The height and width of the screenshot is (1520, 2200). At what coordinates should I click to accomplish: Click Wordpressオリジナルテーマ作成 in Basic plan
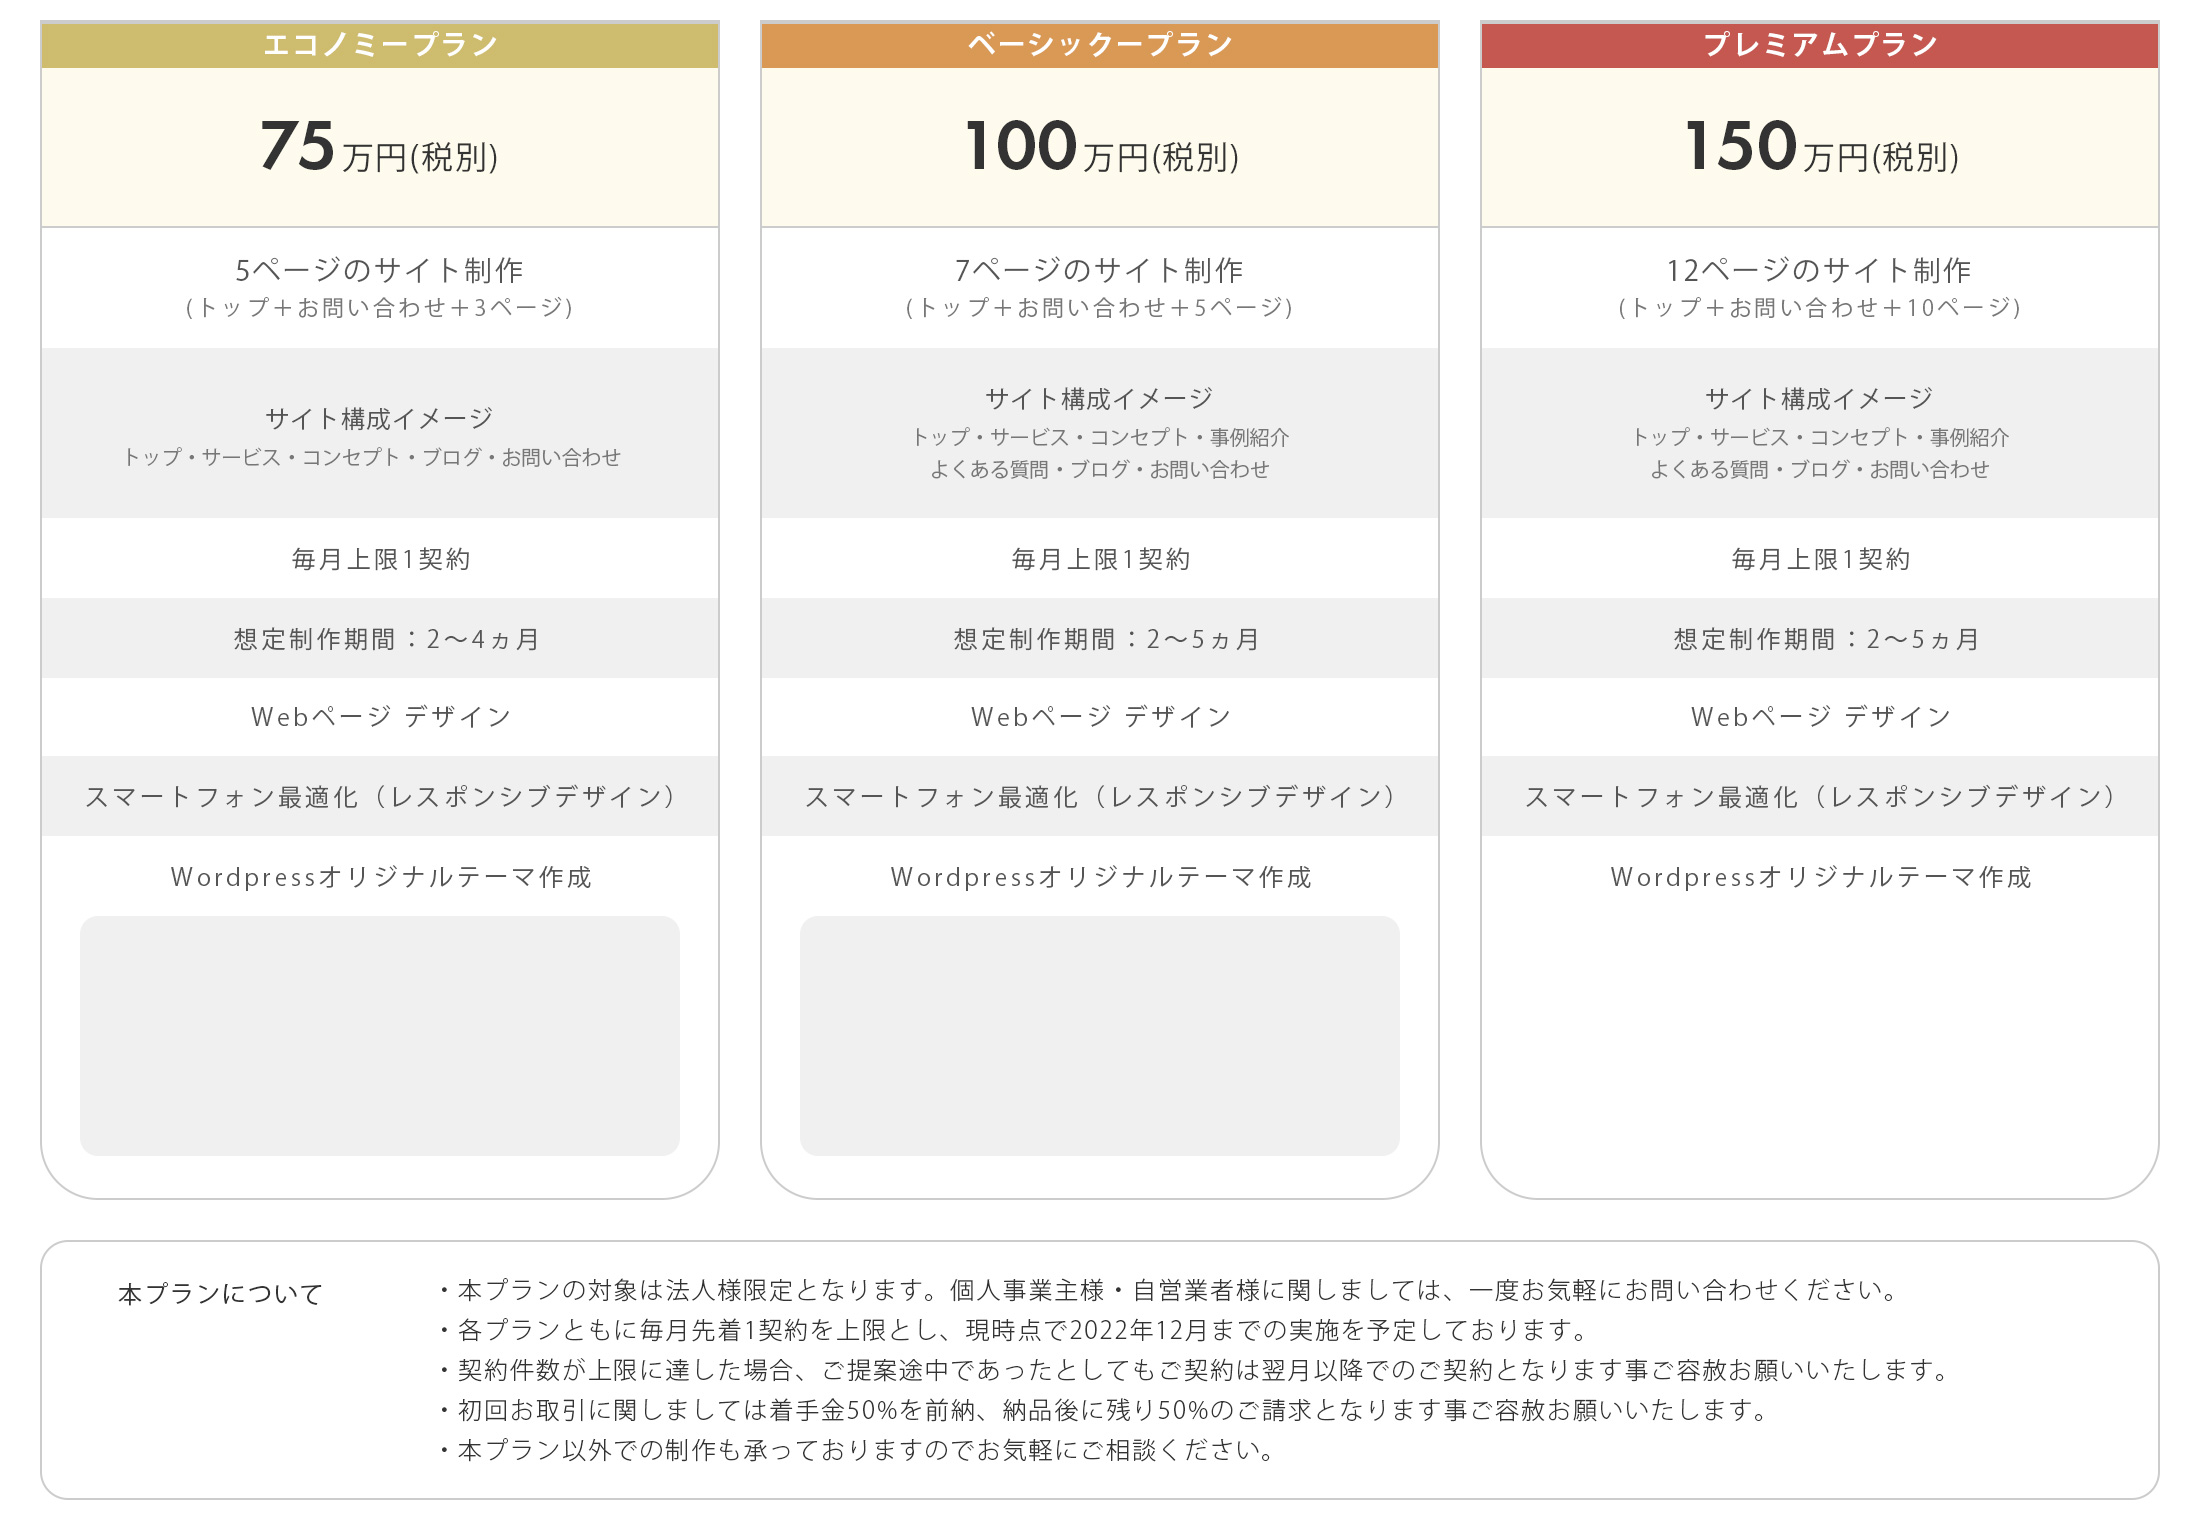(x=1101, y=877)
